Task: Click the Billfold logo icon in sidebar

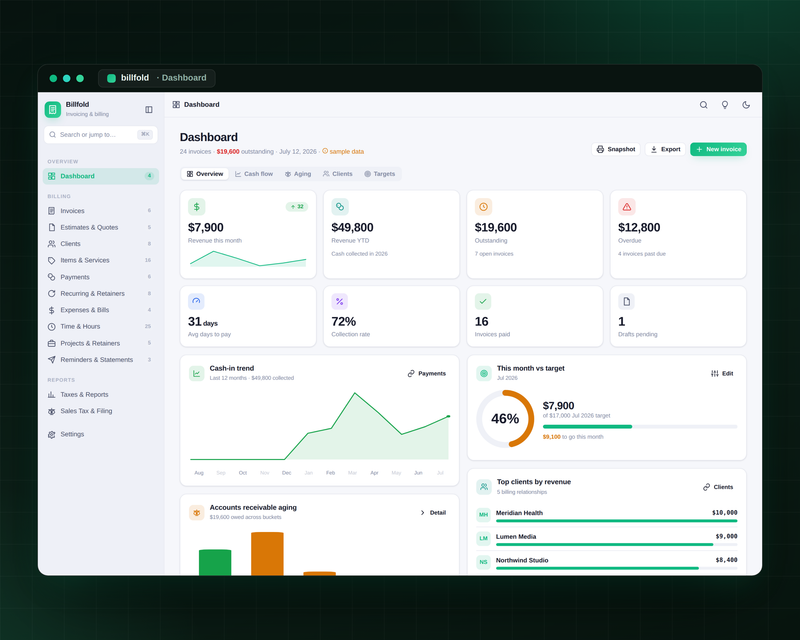Action: pyautogui.click(x=53, y=109)
